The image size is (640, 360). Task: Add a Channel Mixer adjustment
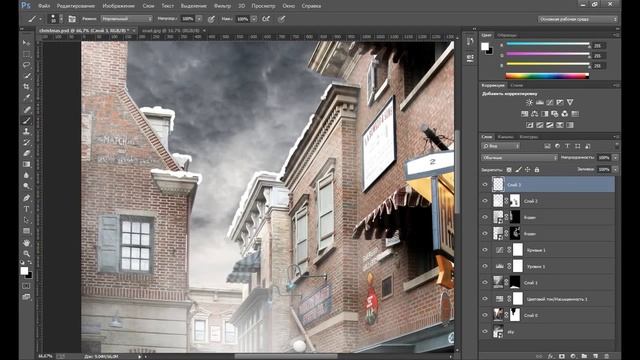click(565, 114)
